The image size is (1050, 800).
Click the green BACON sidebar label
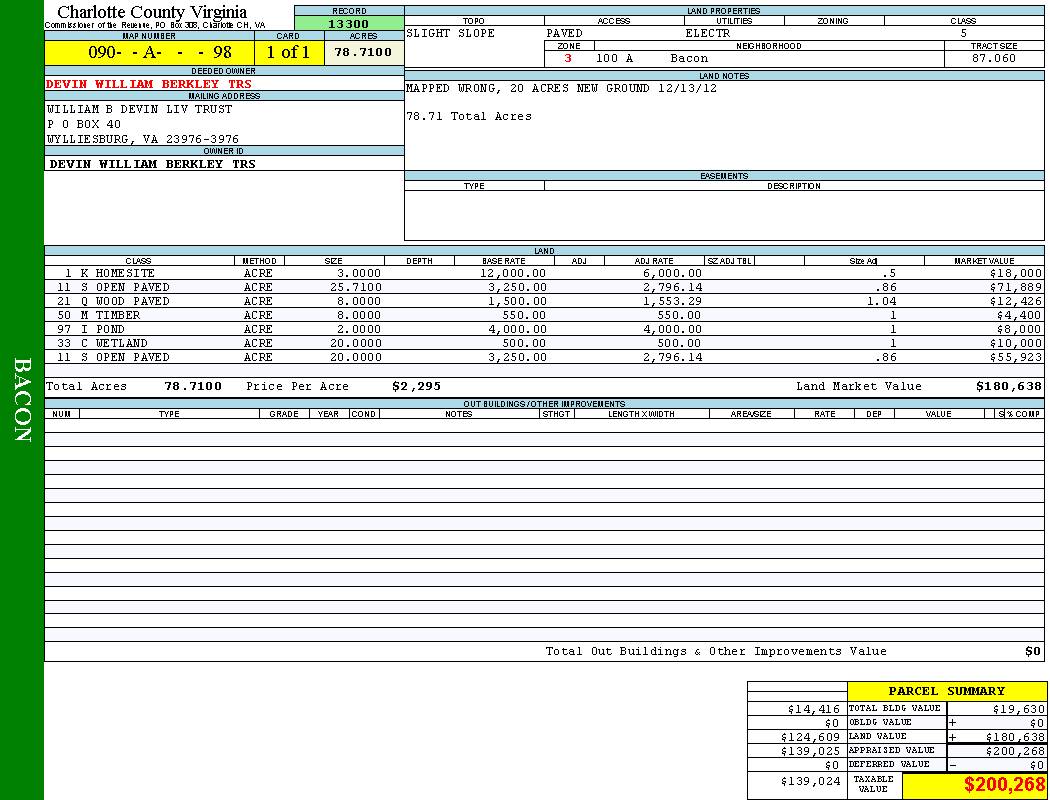(x=22, y=400)
